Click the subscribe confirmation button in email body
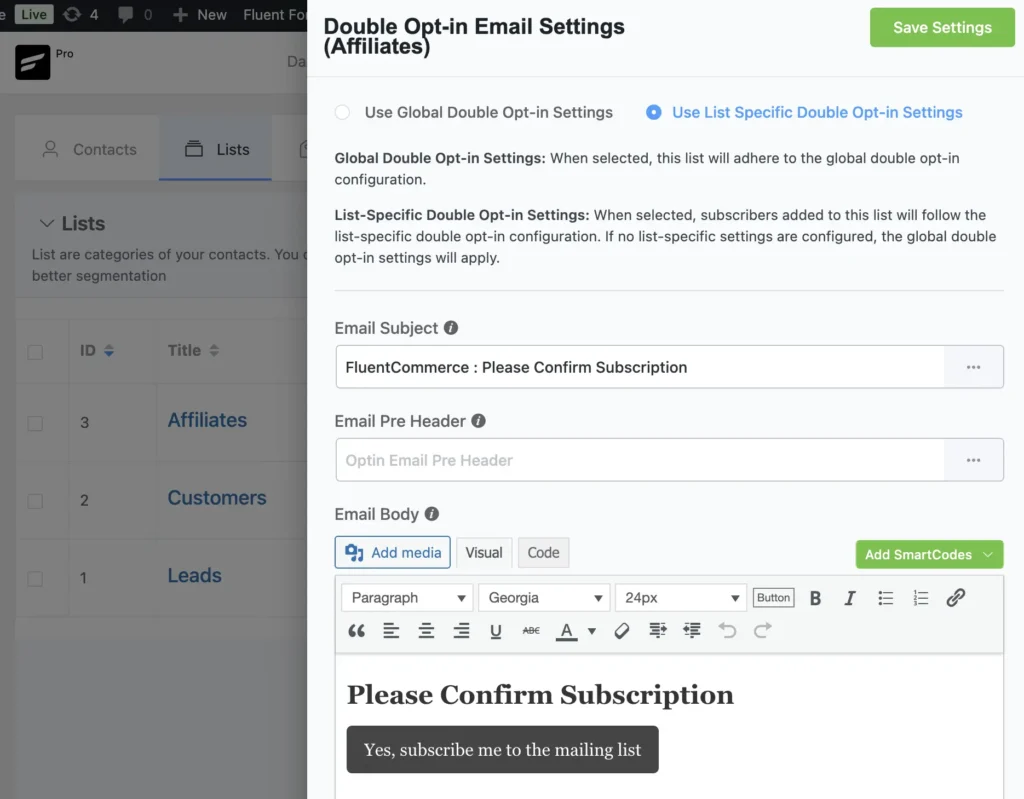Screen dimensions: 1024x799 tap(502, 749)
